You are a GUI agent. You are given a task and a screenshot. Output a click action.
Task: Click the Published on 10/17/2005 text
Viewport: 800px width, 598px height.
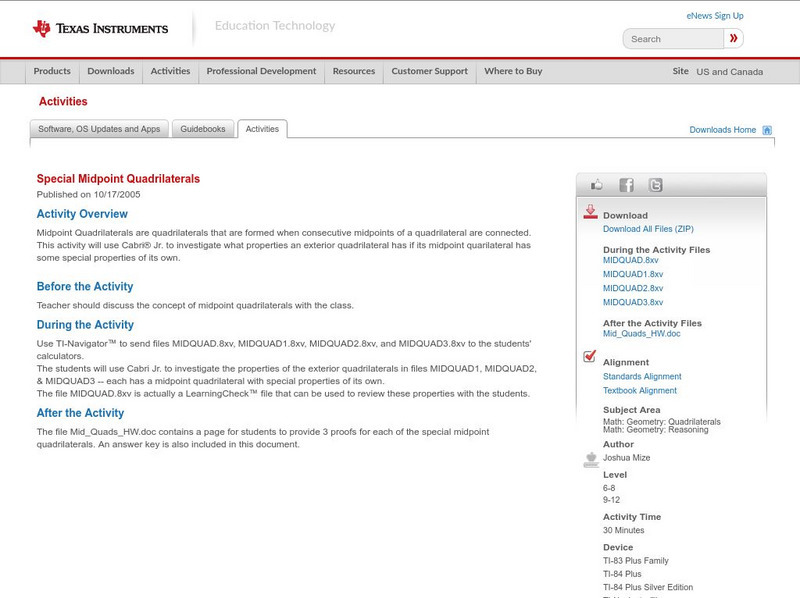coord(88,194)
